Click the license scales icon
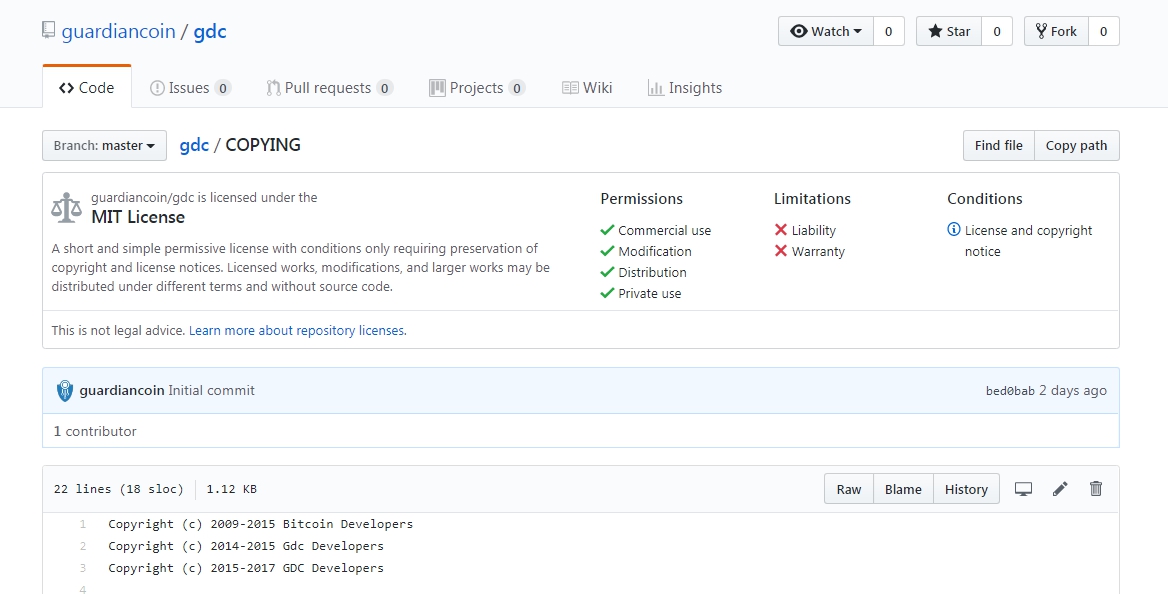1168x594 pixels. point(66,208)
